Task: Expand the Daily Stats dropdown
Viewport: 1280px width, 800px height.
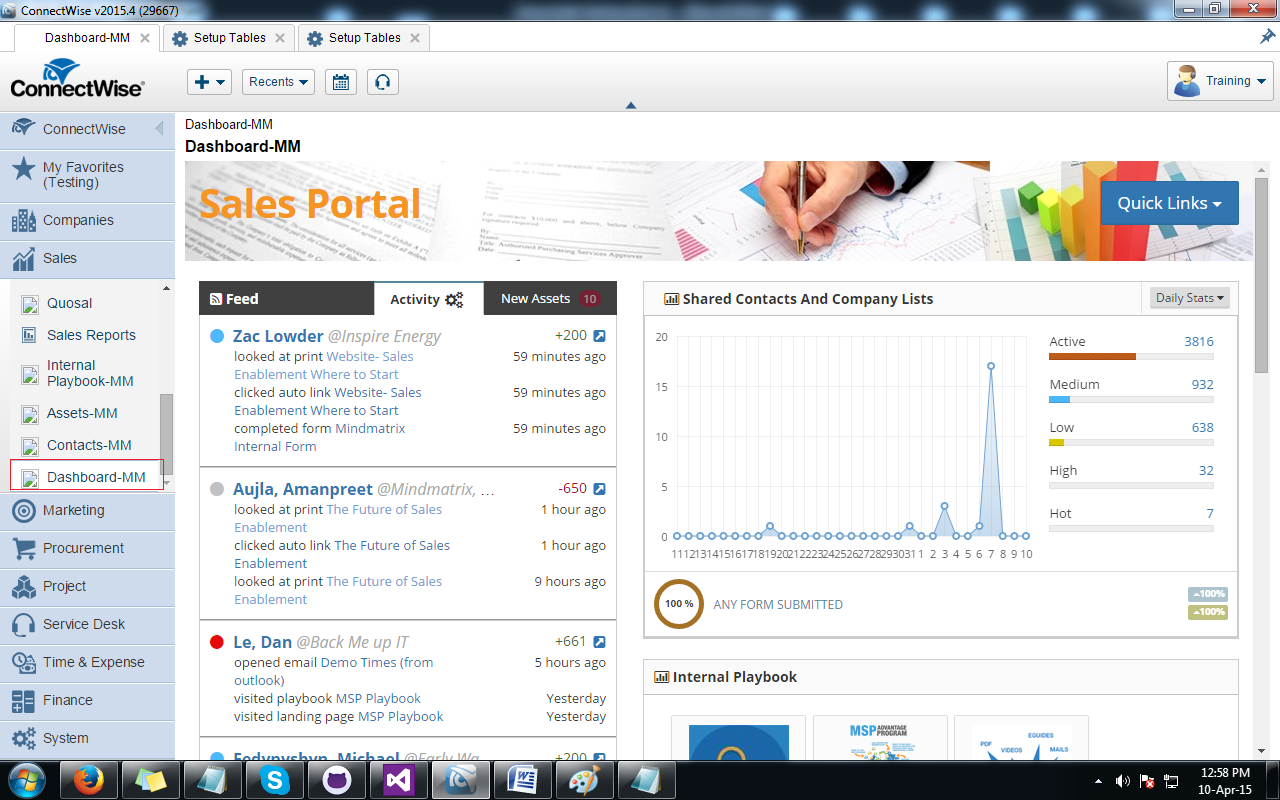Action: (1189, 298)
